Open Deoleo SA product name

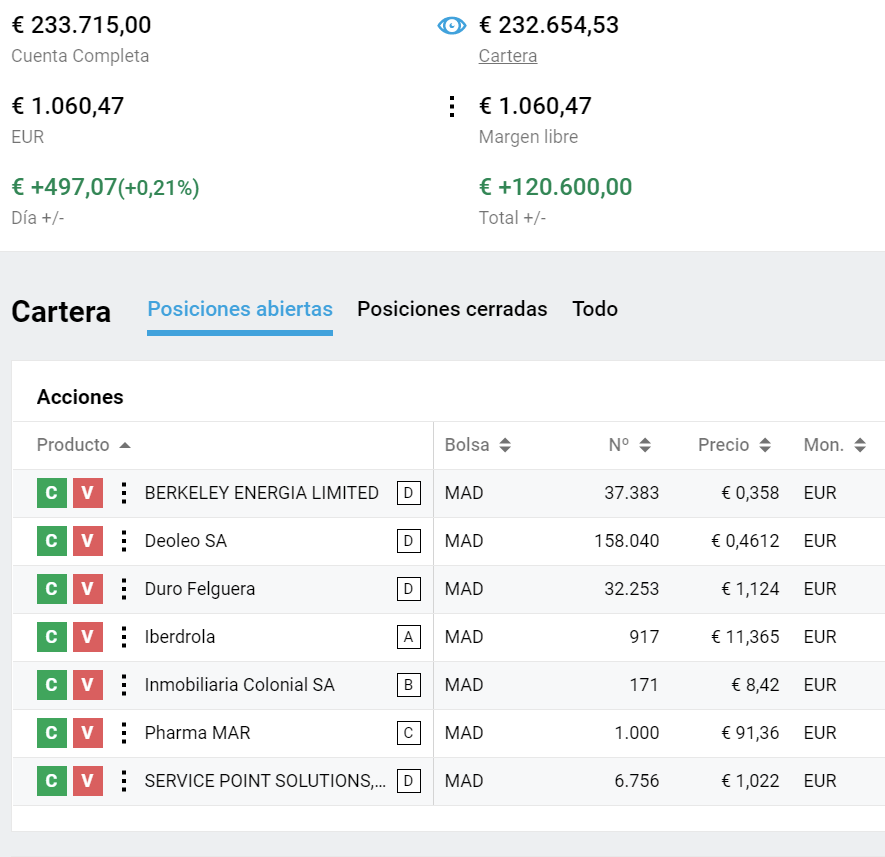186,541
